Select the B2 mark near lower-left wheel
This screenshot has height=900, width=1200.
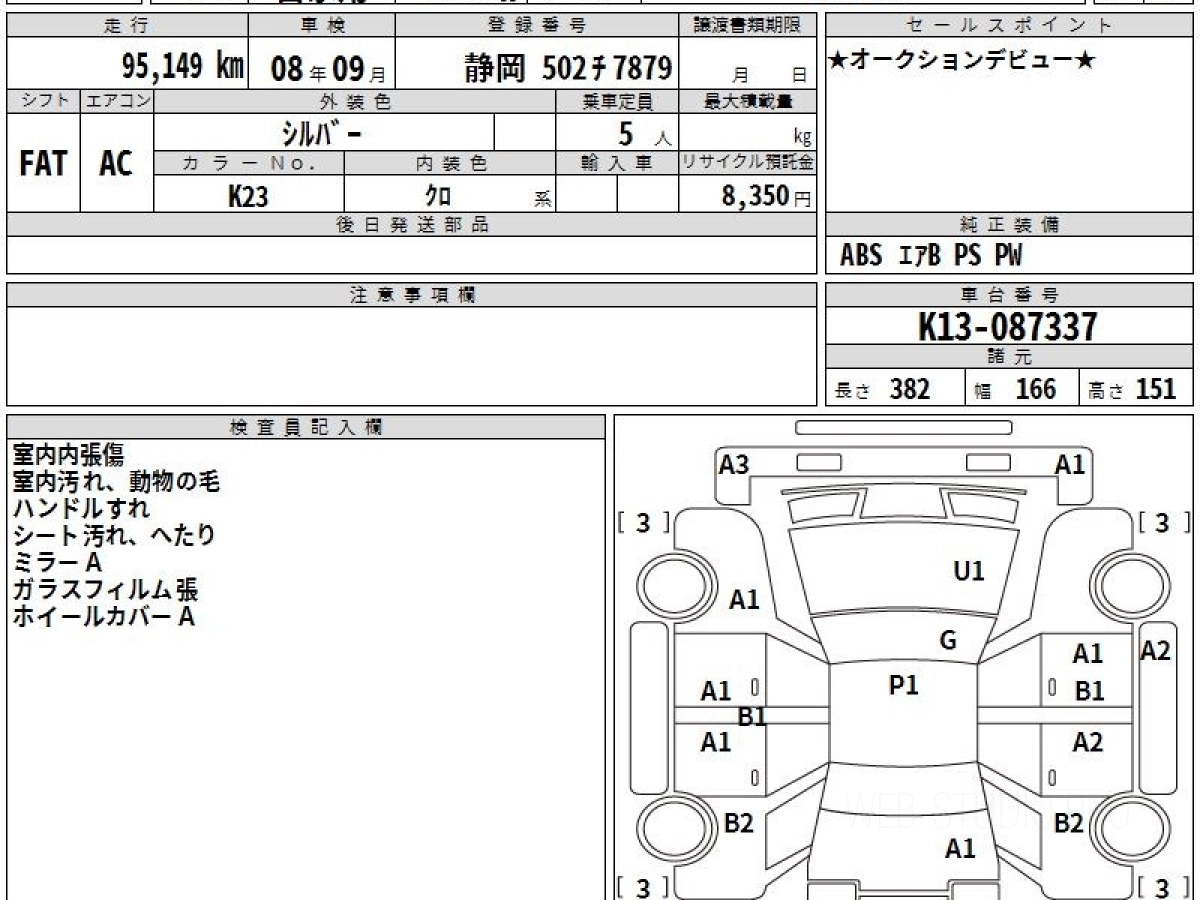[x=738, y=823]
